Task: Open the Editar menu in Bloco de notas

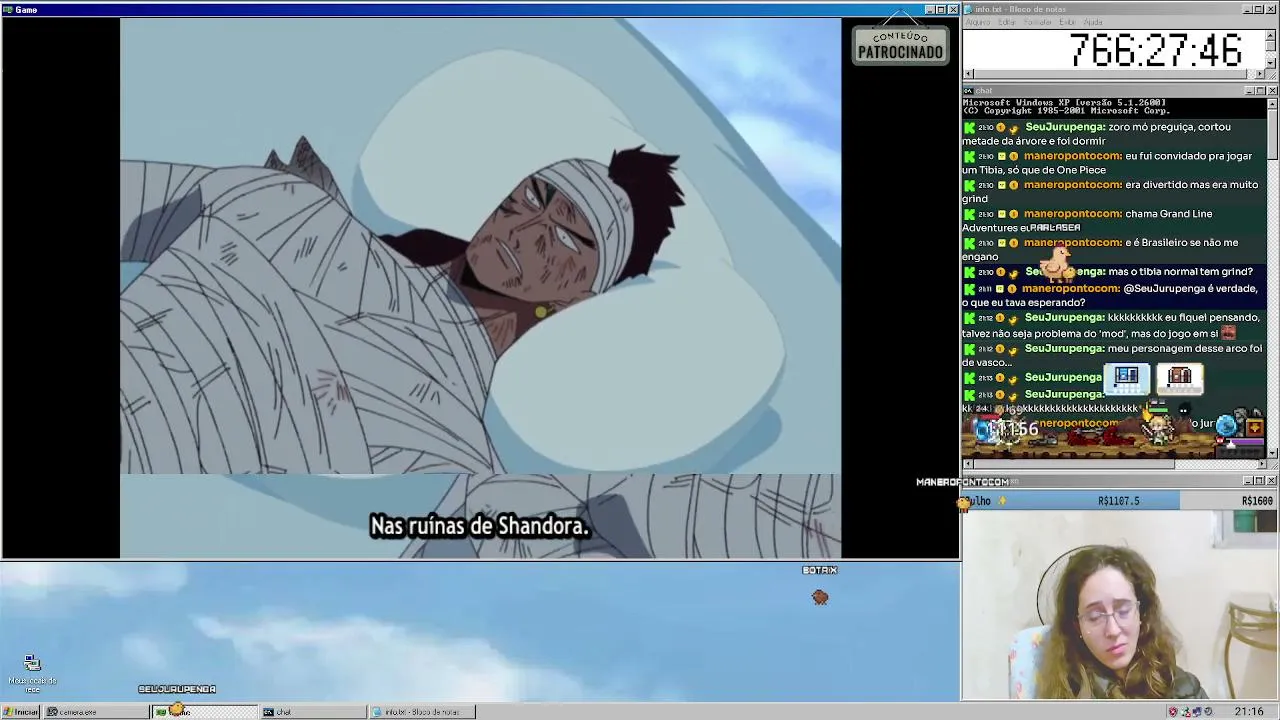Action: point(1006,22)
